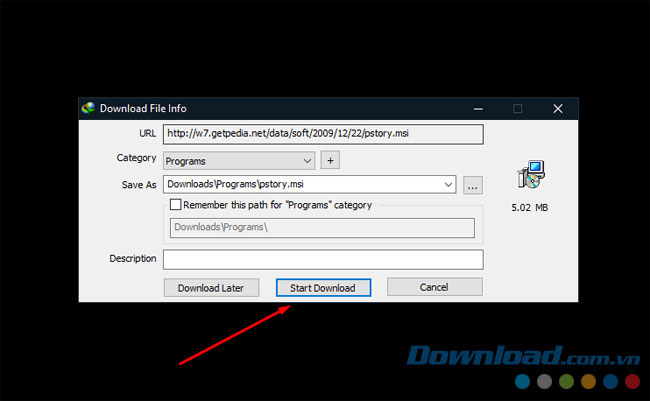650x401 pixels.
Task: Click the Download.com.vn watermark logo
Action: pos(510,355)
